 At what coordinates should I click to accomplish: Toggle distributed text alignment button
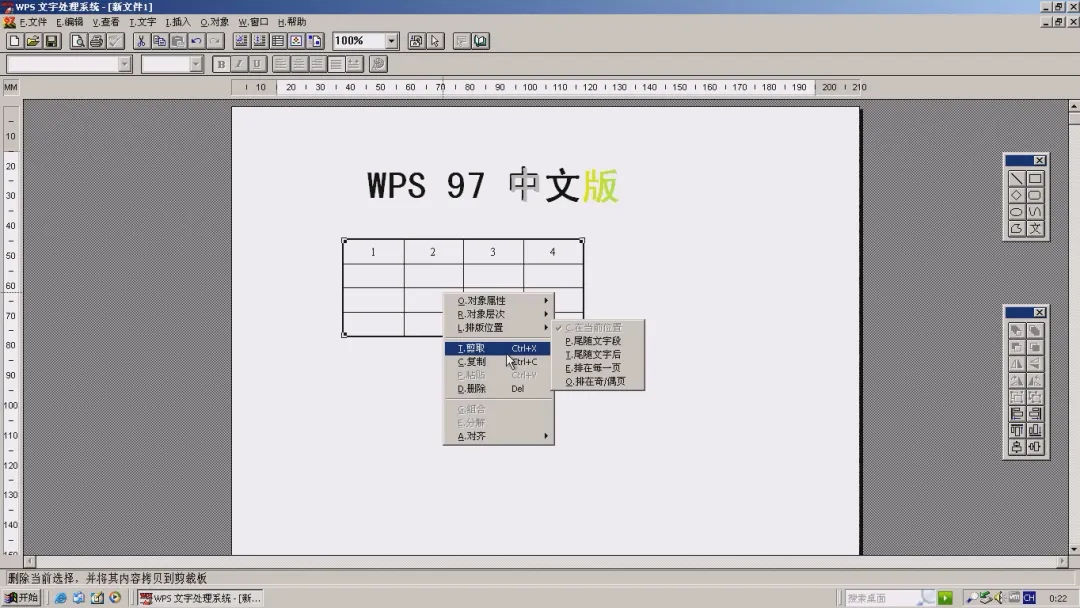[353, 64]
